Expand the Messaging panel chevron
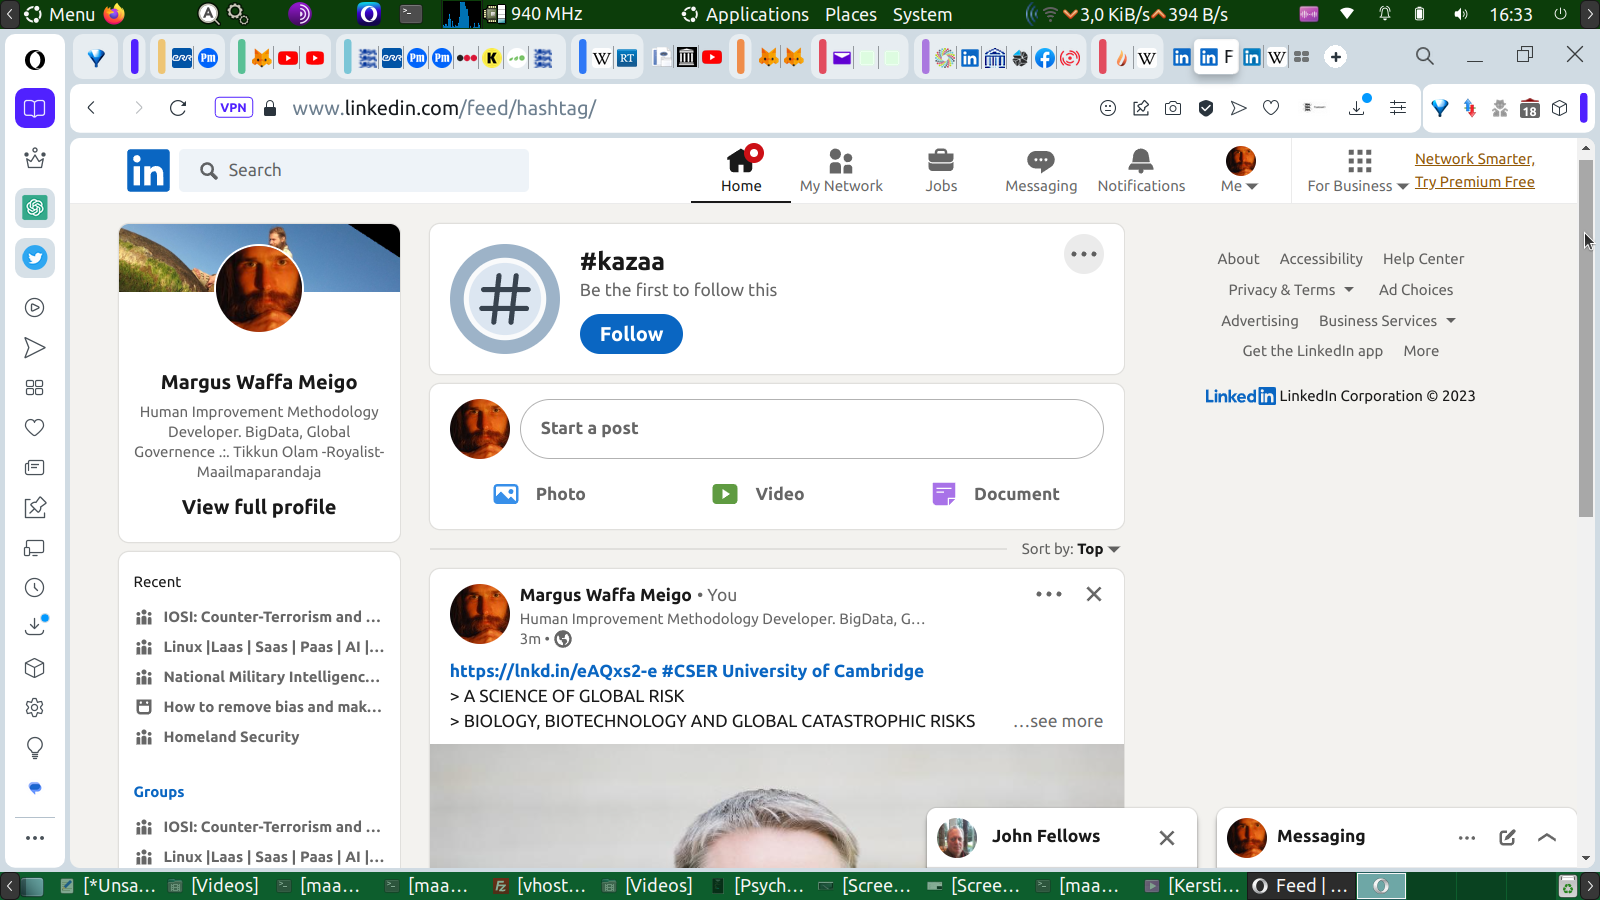The width and height of the screenshot is (1600, 900). click(1547, 838)
